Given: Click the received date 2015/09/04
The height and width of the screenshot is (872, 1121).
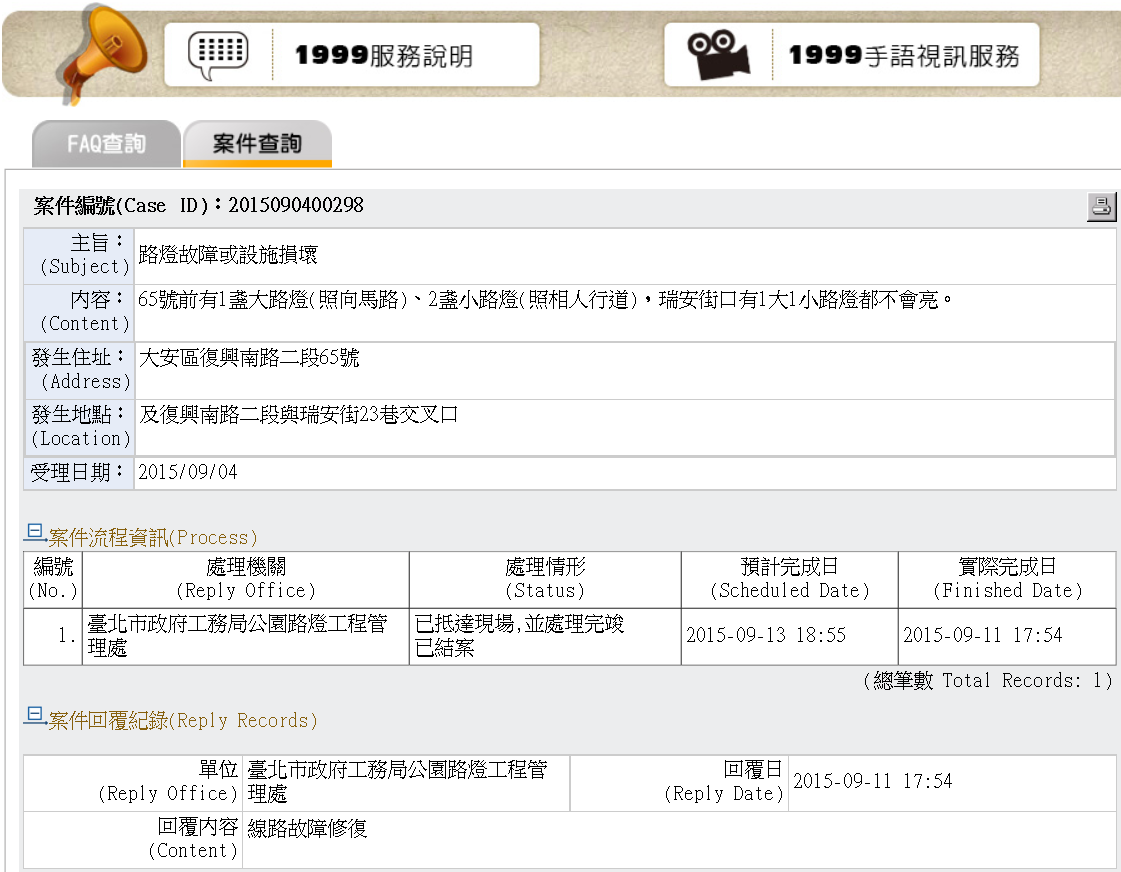Looking at the screenshot, I should (187, 472).
